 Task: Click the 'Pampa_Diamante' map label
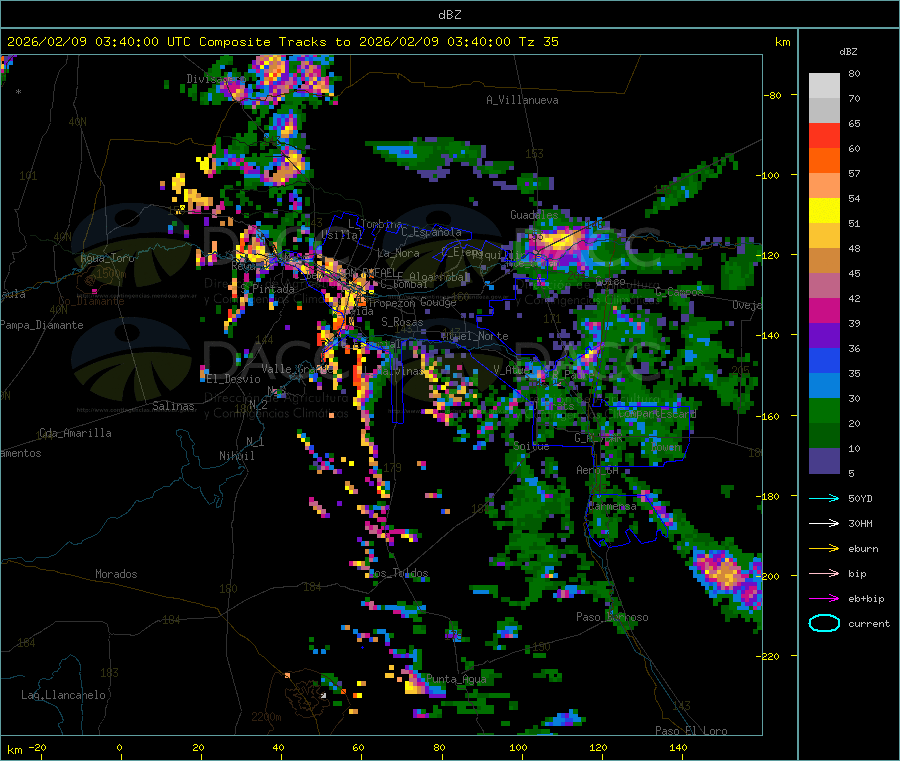42,325
